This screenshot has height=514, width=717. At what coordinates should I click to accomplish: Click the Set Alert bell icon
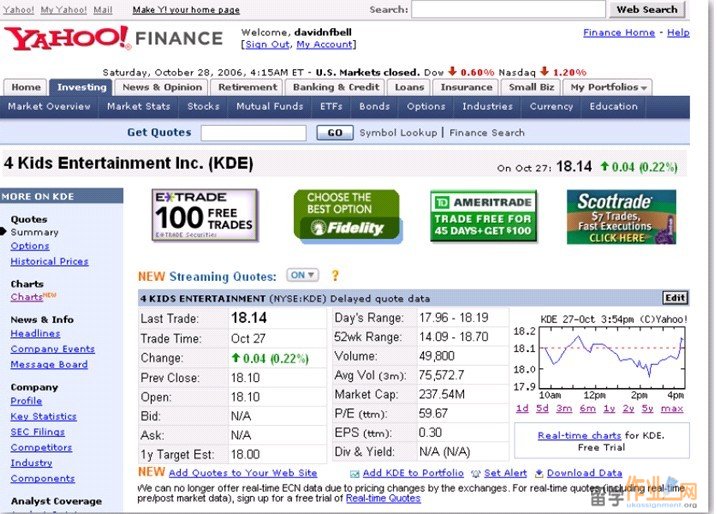pyautogui.click(x=476, y=474)
